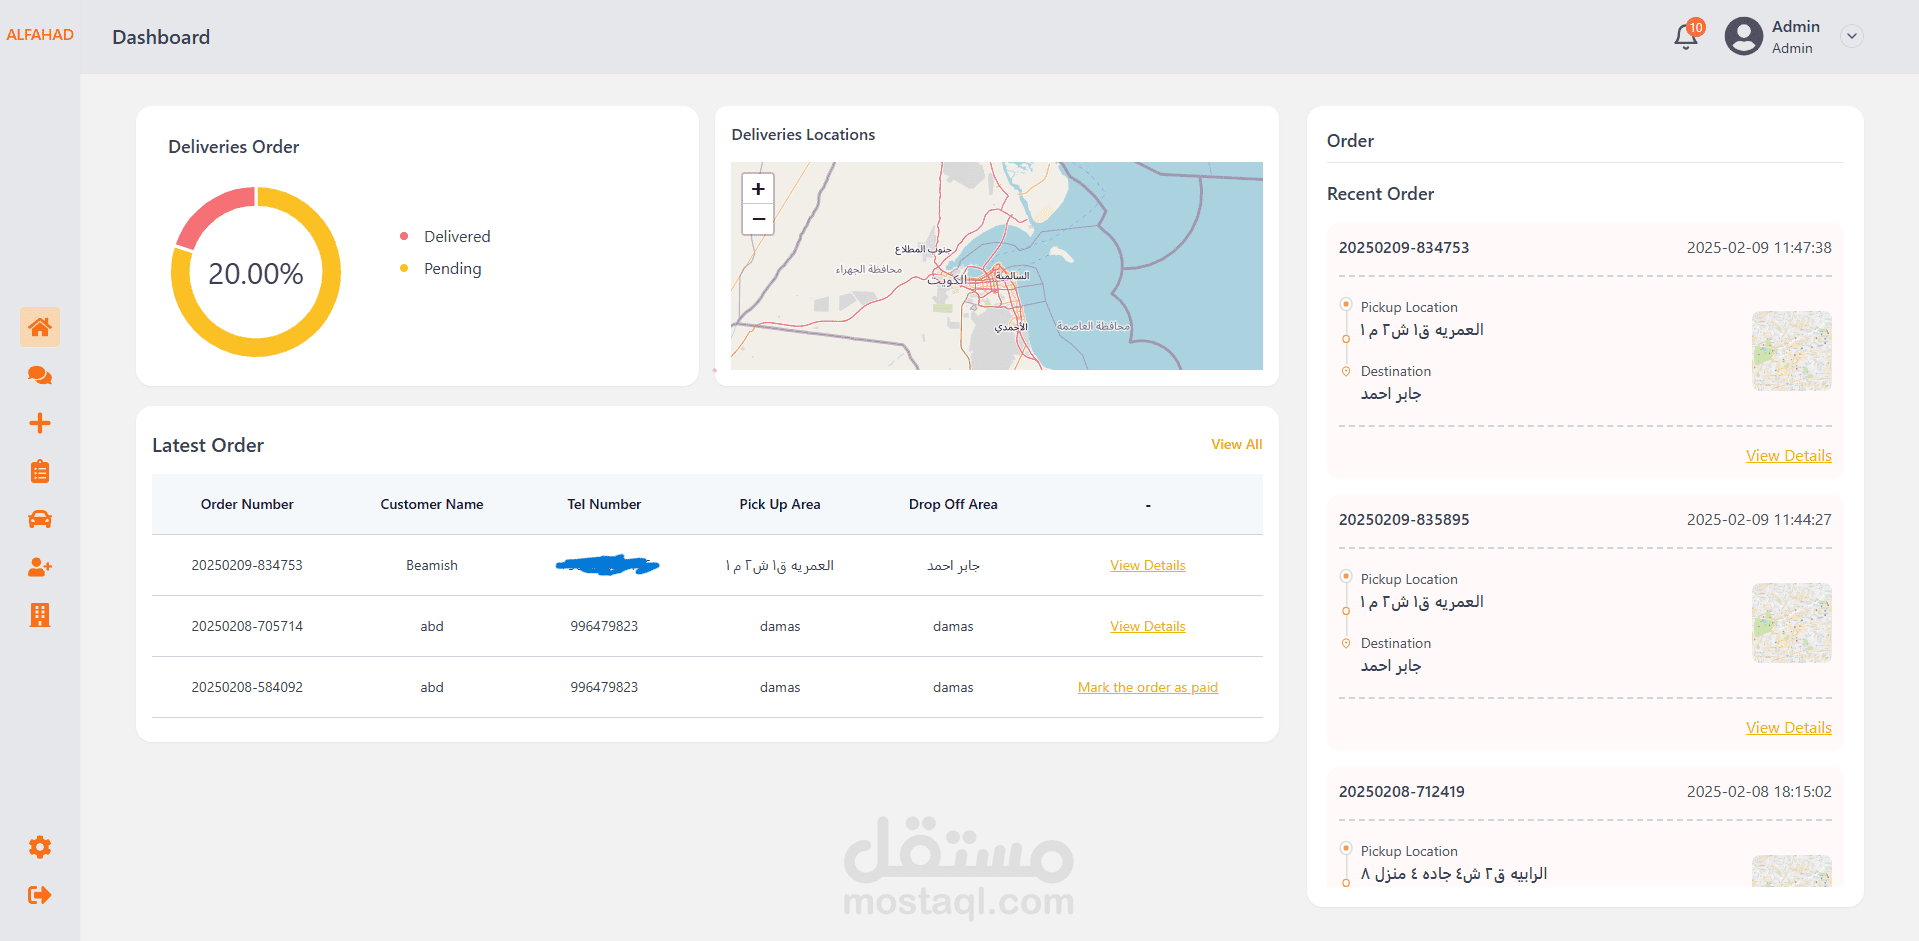Open map thumbnail of recent order 20250209-835895
1919x941 pixels.
pyautogui.click(x=1791, y=623)
